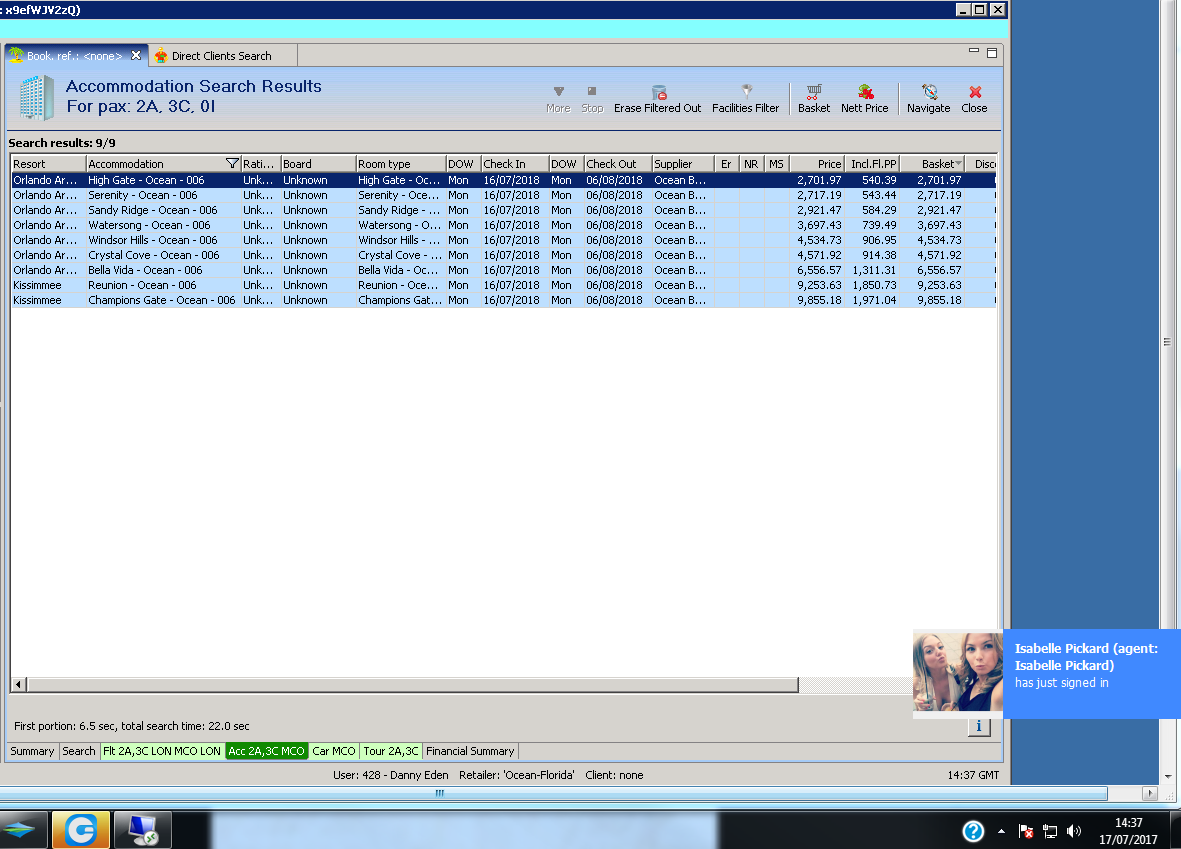Open the Remote Desktop taskbar icon
The height and width of the screenshot is (849, 1181).
pos(142,830)
